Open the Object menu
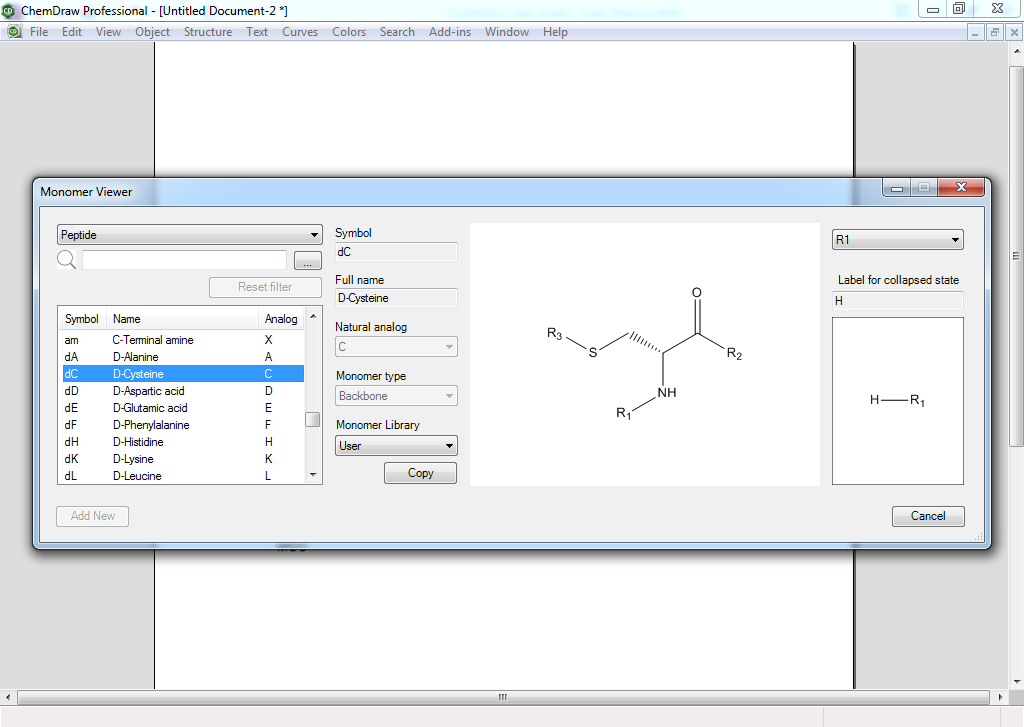This screenshot has width=1024, height=727. 152,31
